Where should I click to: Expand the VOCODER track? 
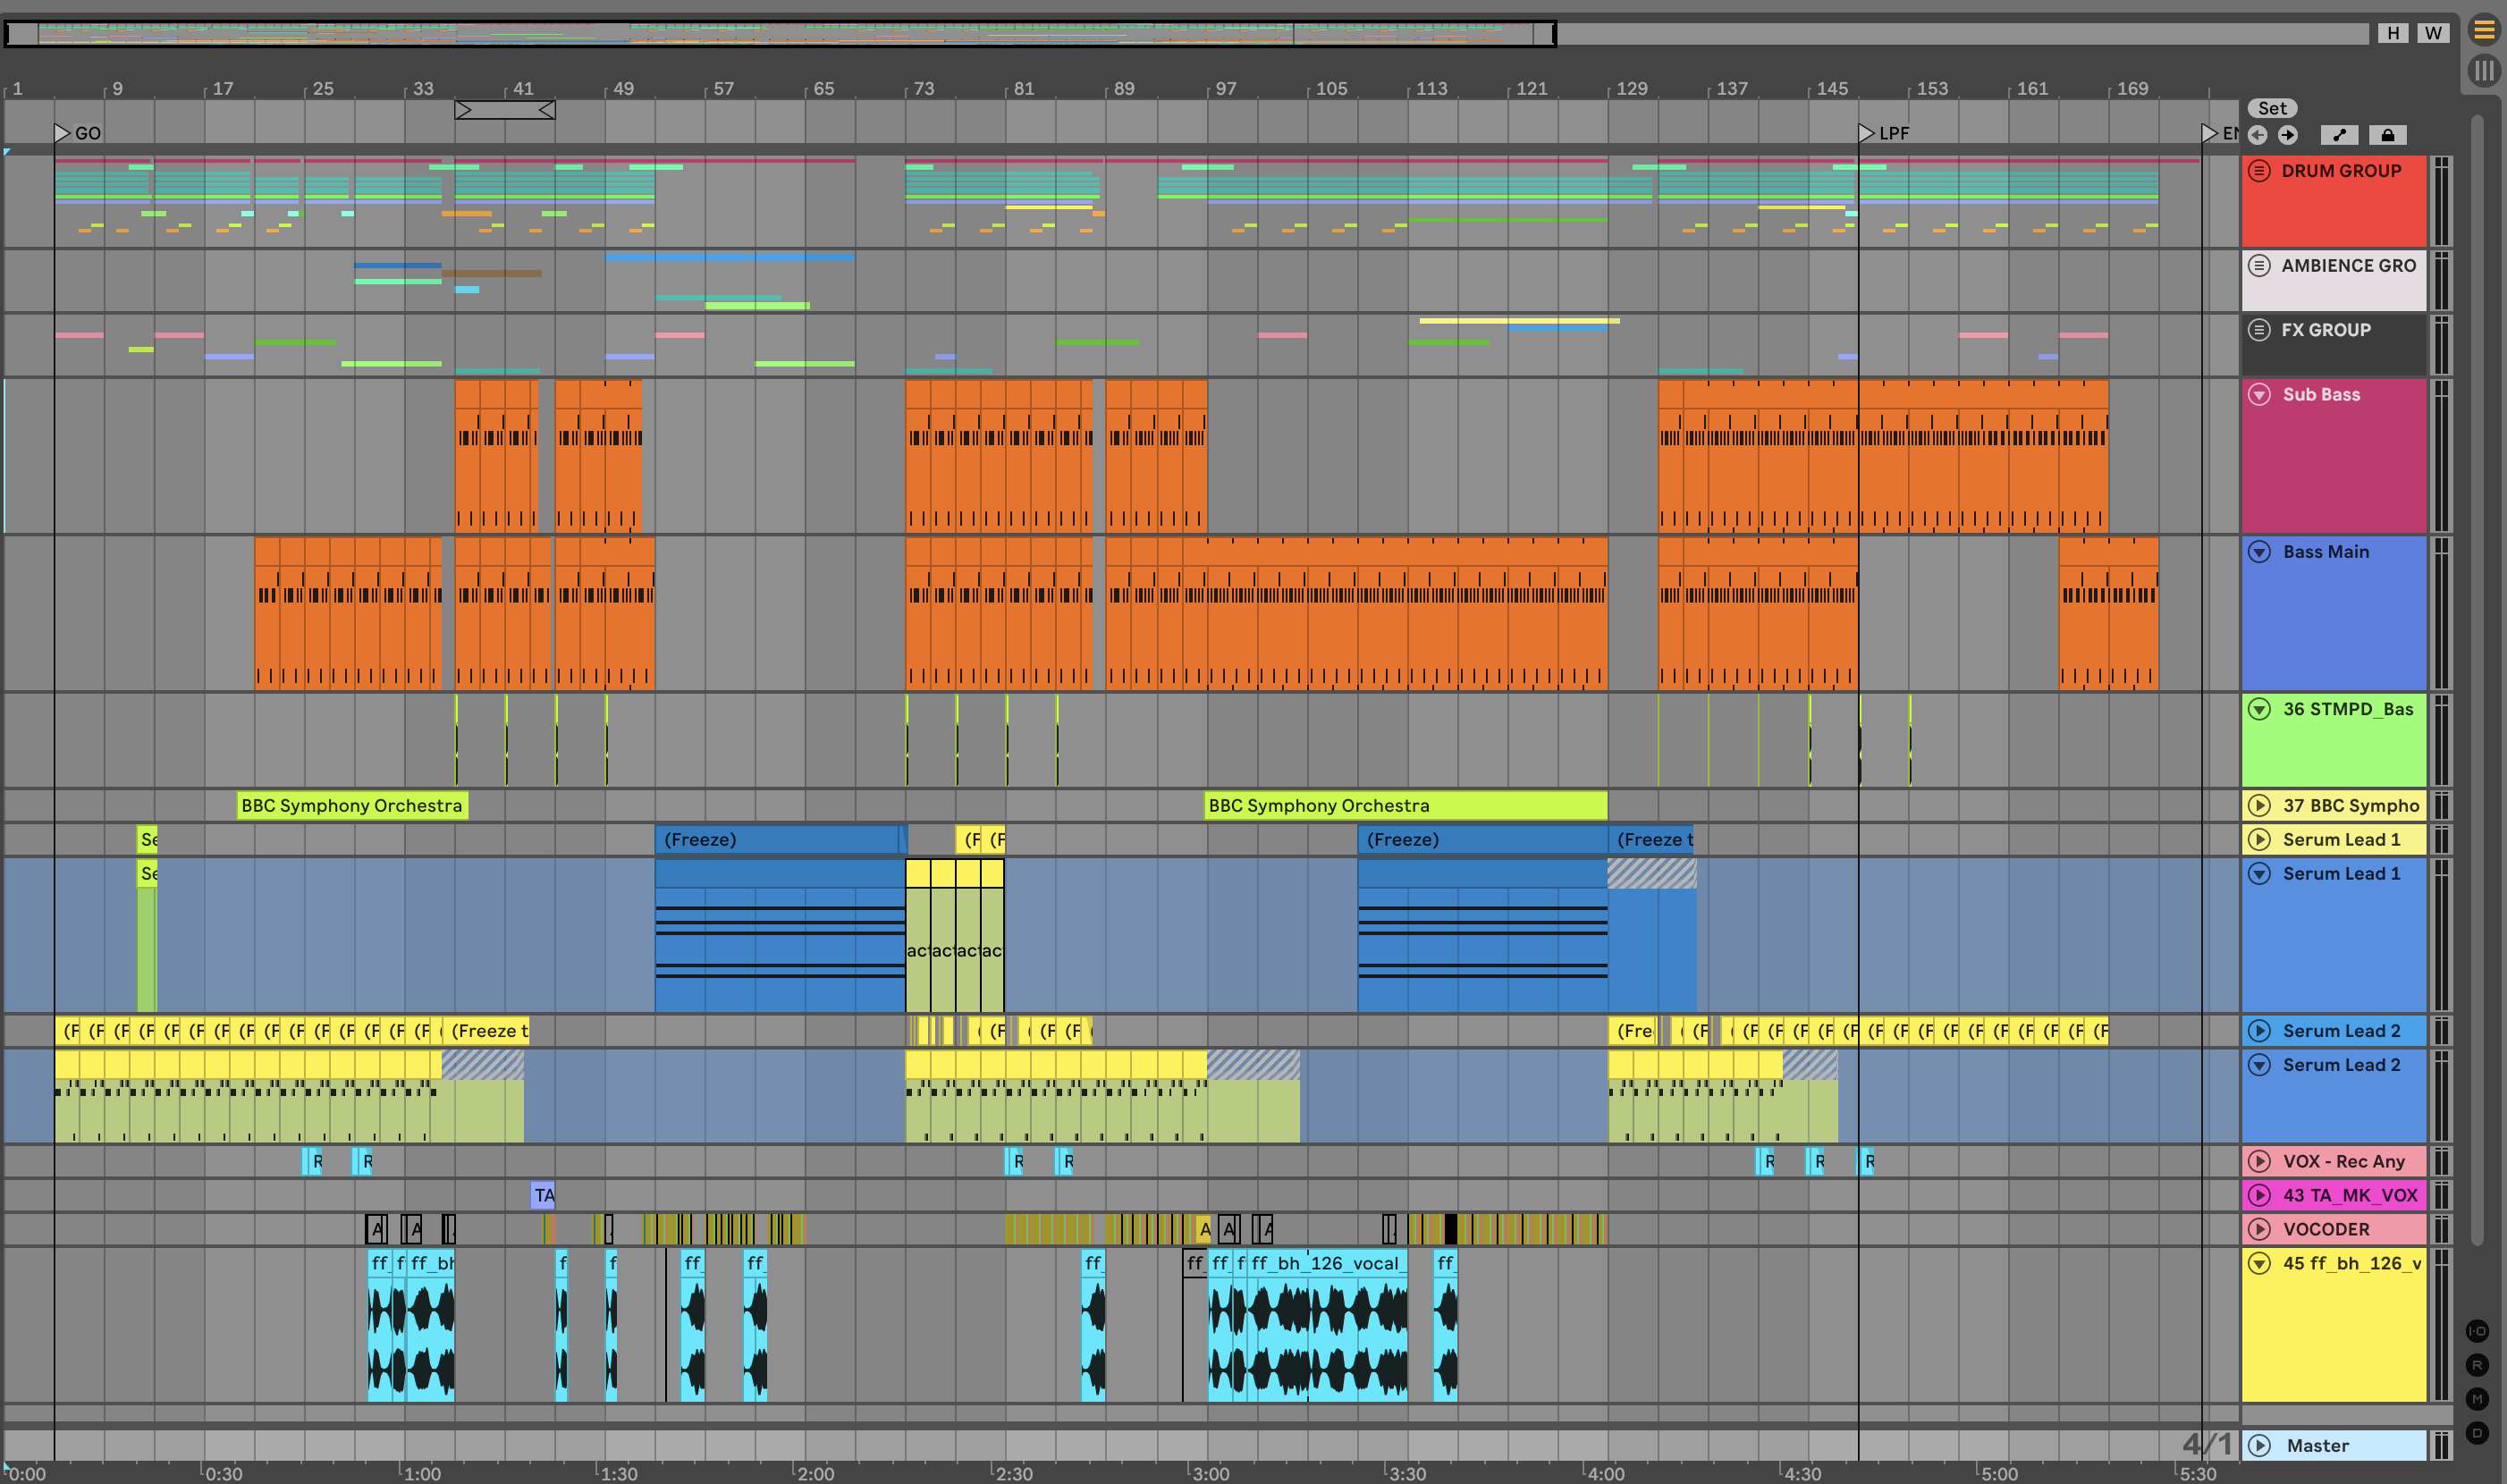pyautogui.click(x=2260, y=1229)
